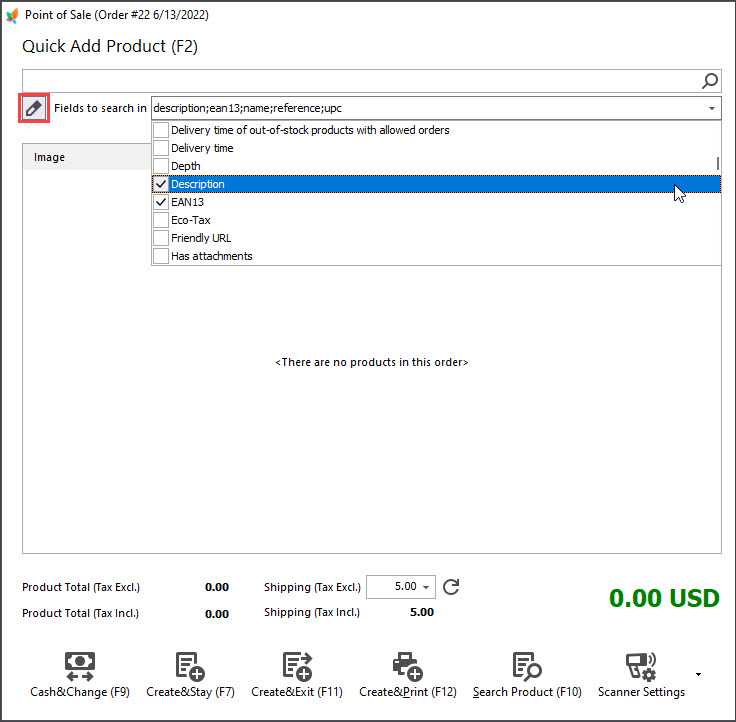Collapse the Fields to search in dropdown

pyautogui.click(x=712, y=108)
